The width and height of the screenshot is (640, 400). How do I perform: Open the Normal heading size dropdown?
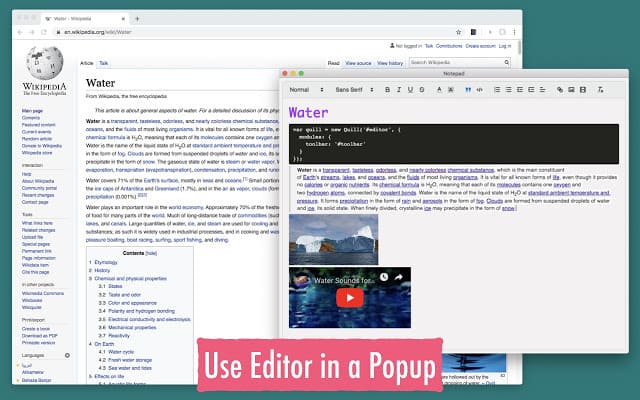[x=306, y=90]
